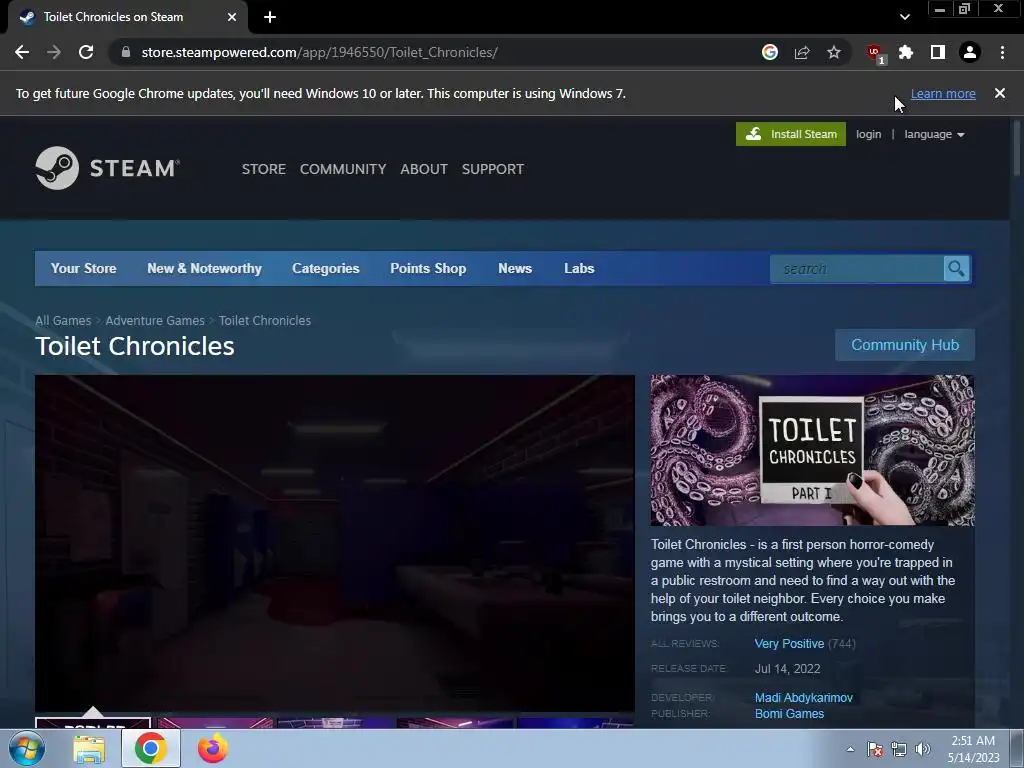Click the address bar URL
This screenshot has height=768, width=1024.
pyautogui.click(x=319, y=52)
